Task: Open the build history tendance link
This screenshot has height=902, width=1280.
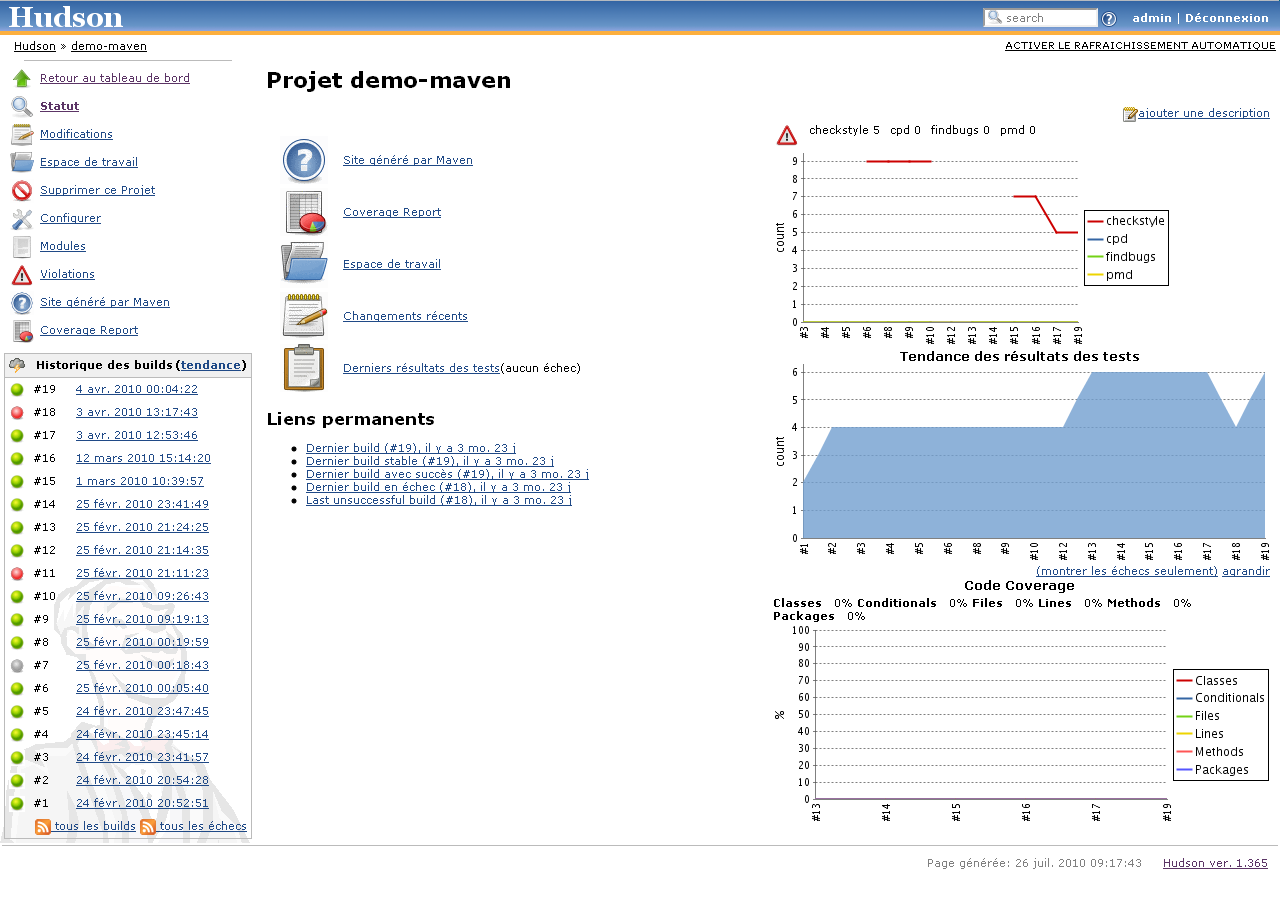Action: pos(210,366)
